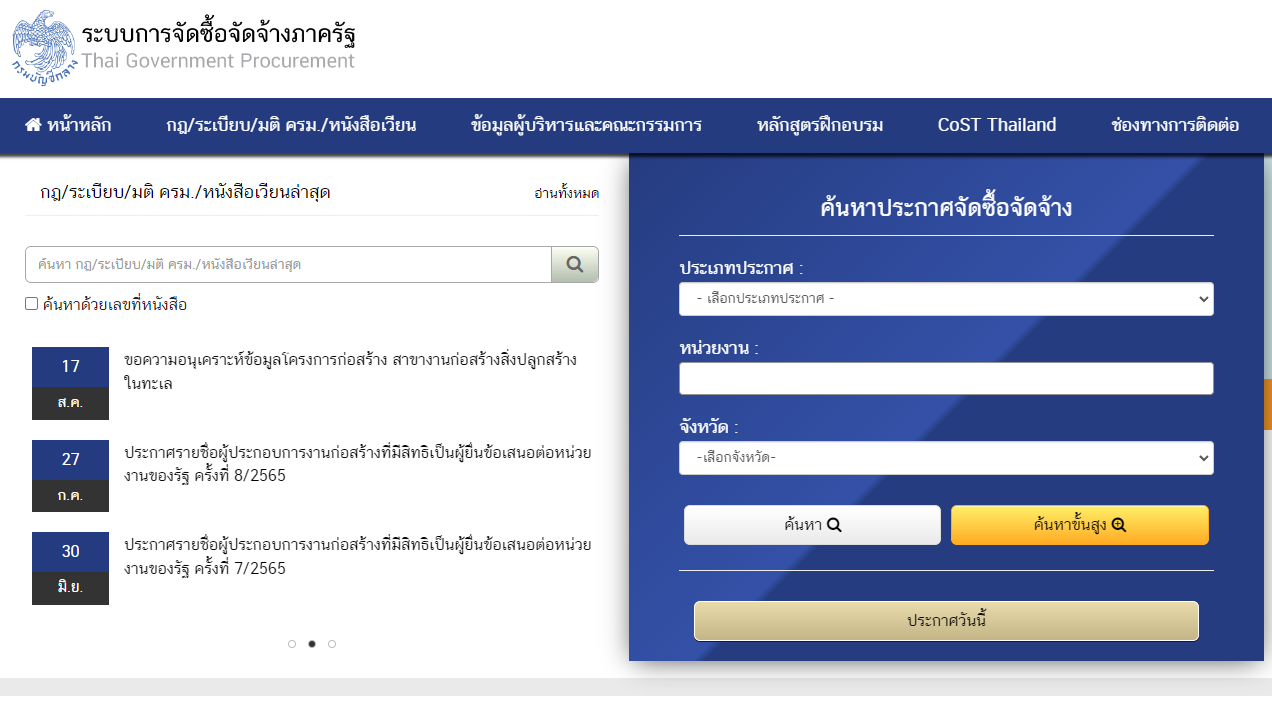Select the third carousel dot

point(331,644)
